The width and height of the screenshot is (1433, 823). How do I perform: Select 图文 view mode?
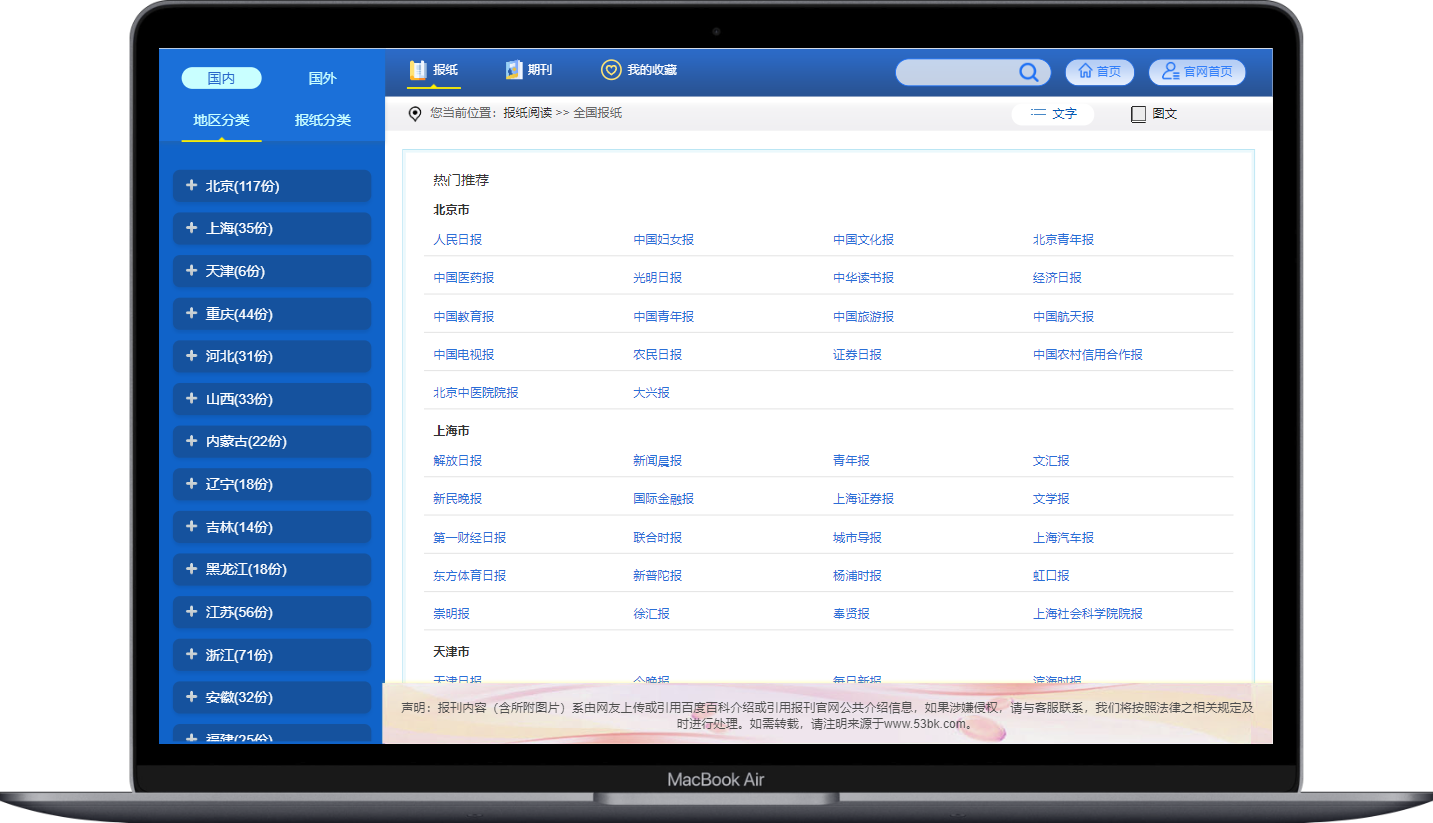pyautogui.click(x=1154, y=114)
